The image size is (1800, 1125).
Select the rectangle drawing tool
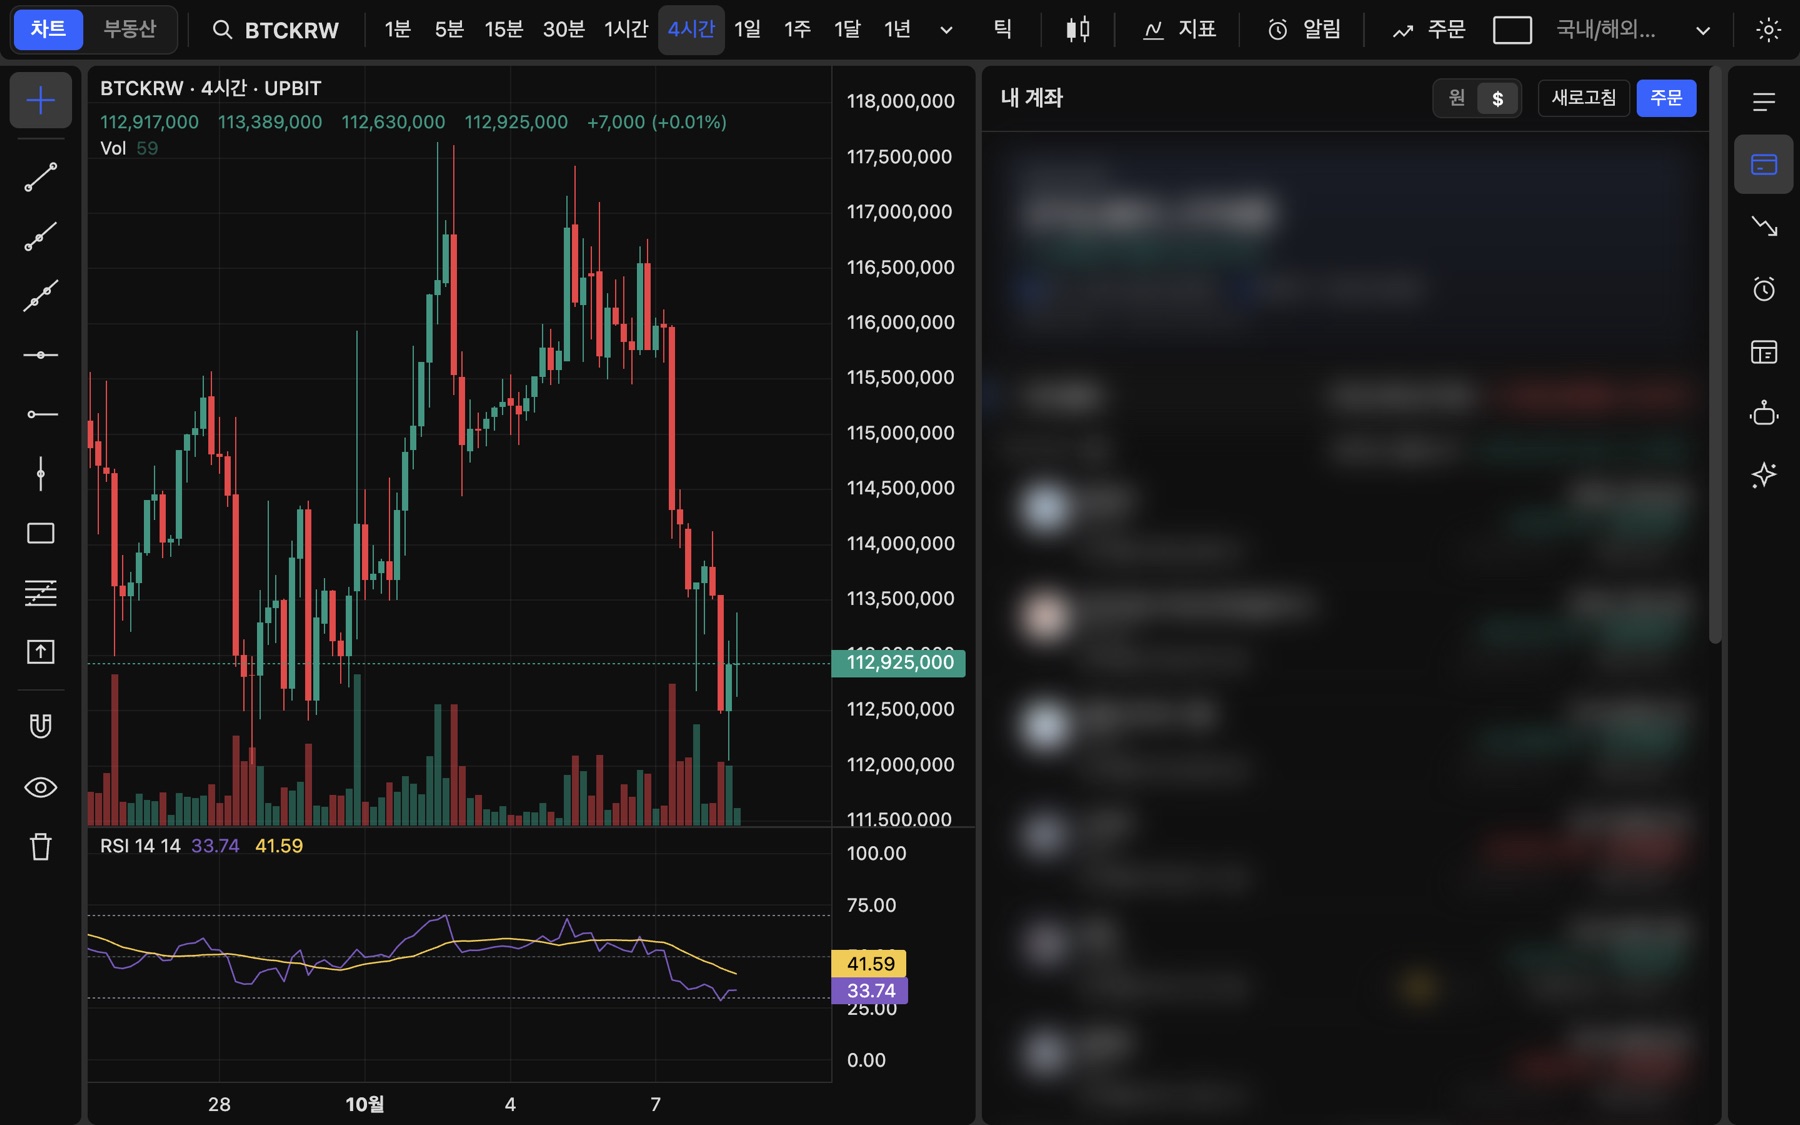[x=41, y=533]
